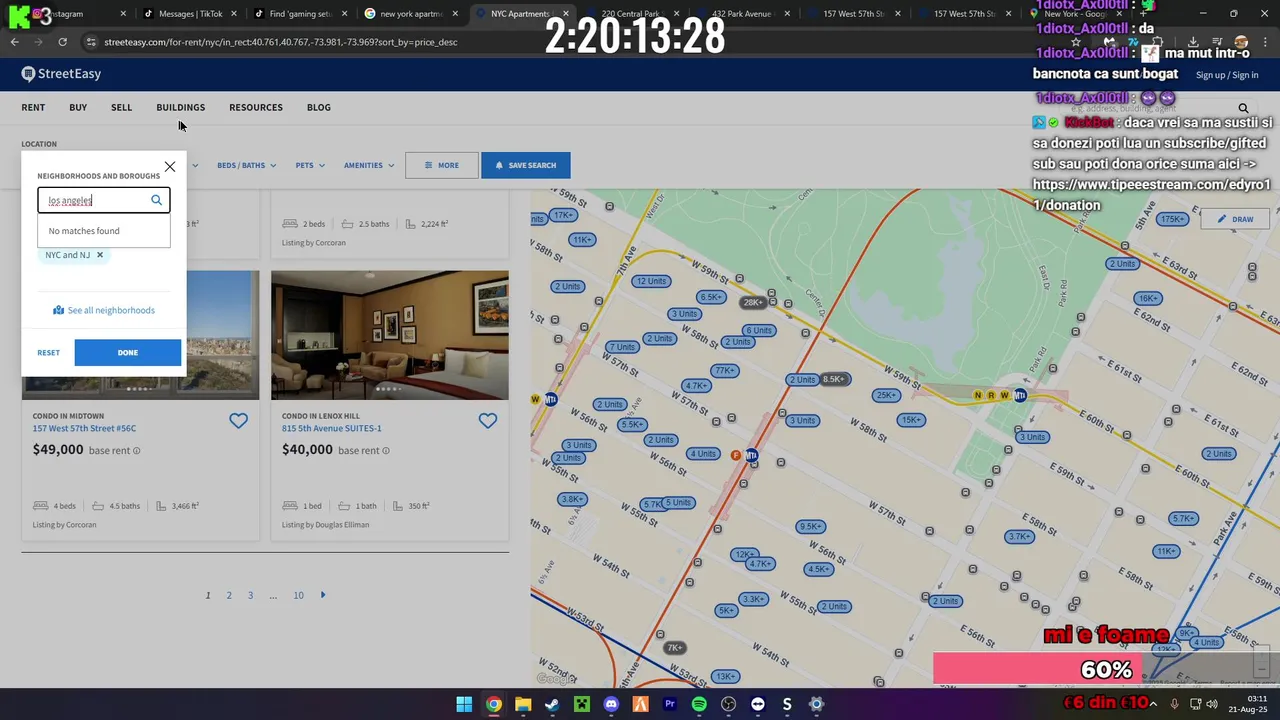This screenshot has width=1280, height=720.
Task: Click base rent info icon for $49,000 listing
Action: click(x=137, y=451)
